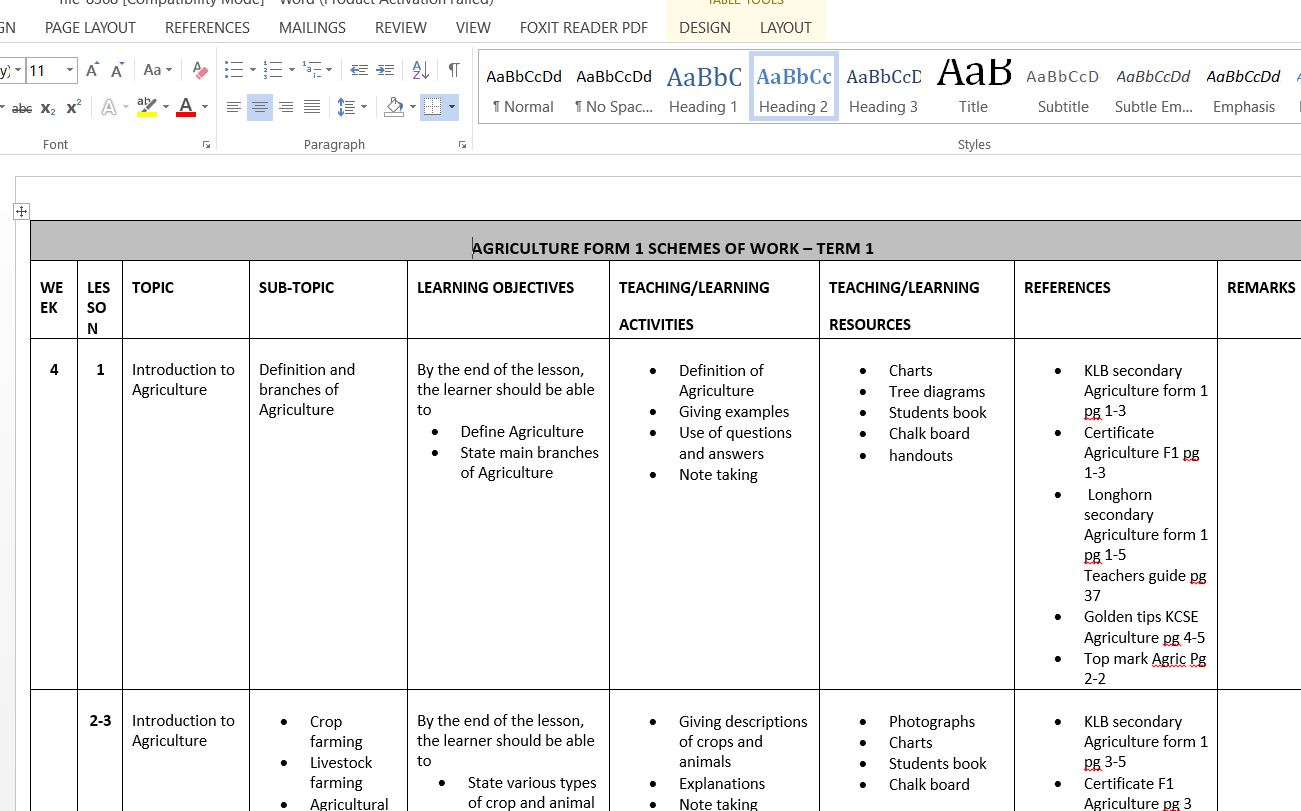Switch to the MAILINGS tab
Image resolution: width=1301 pixels, height=811 pixels.
click(312, 28)
